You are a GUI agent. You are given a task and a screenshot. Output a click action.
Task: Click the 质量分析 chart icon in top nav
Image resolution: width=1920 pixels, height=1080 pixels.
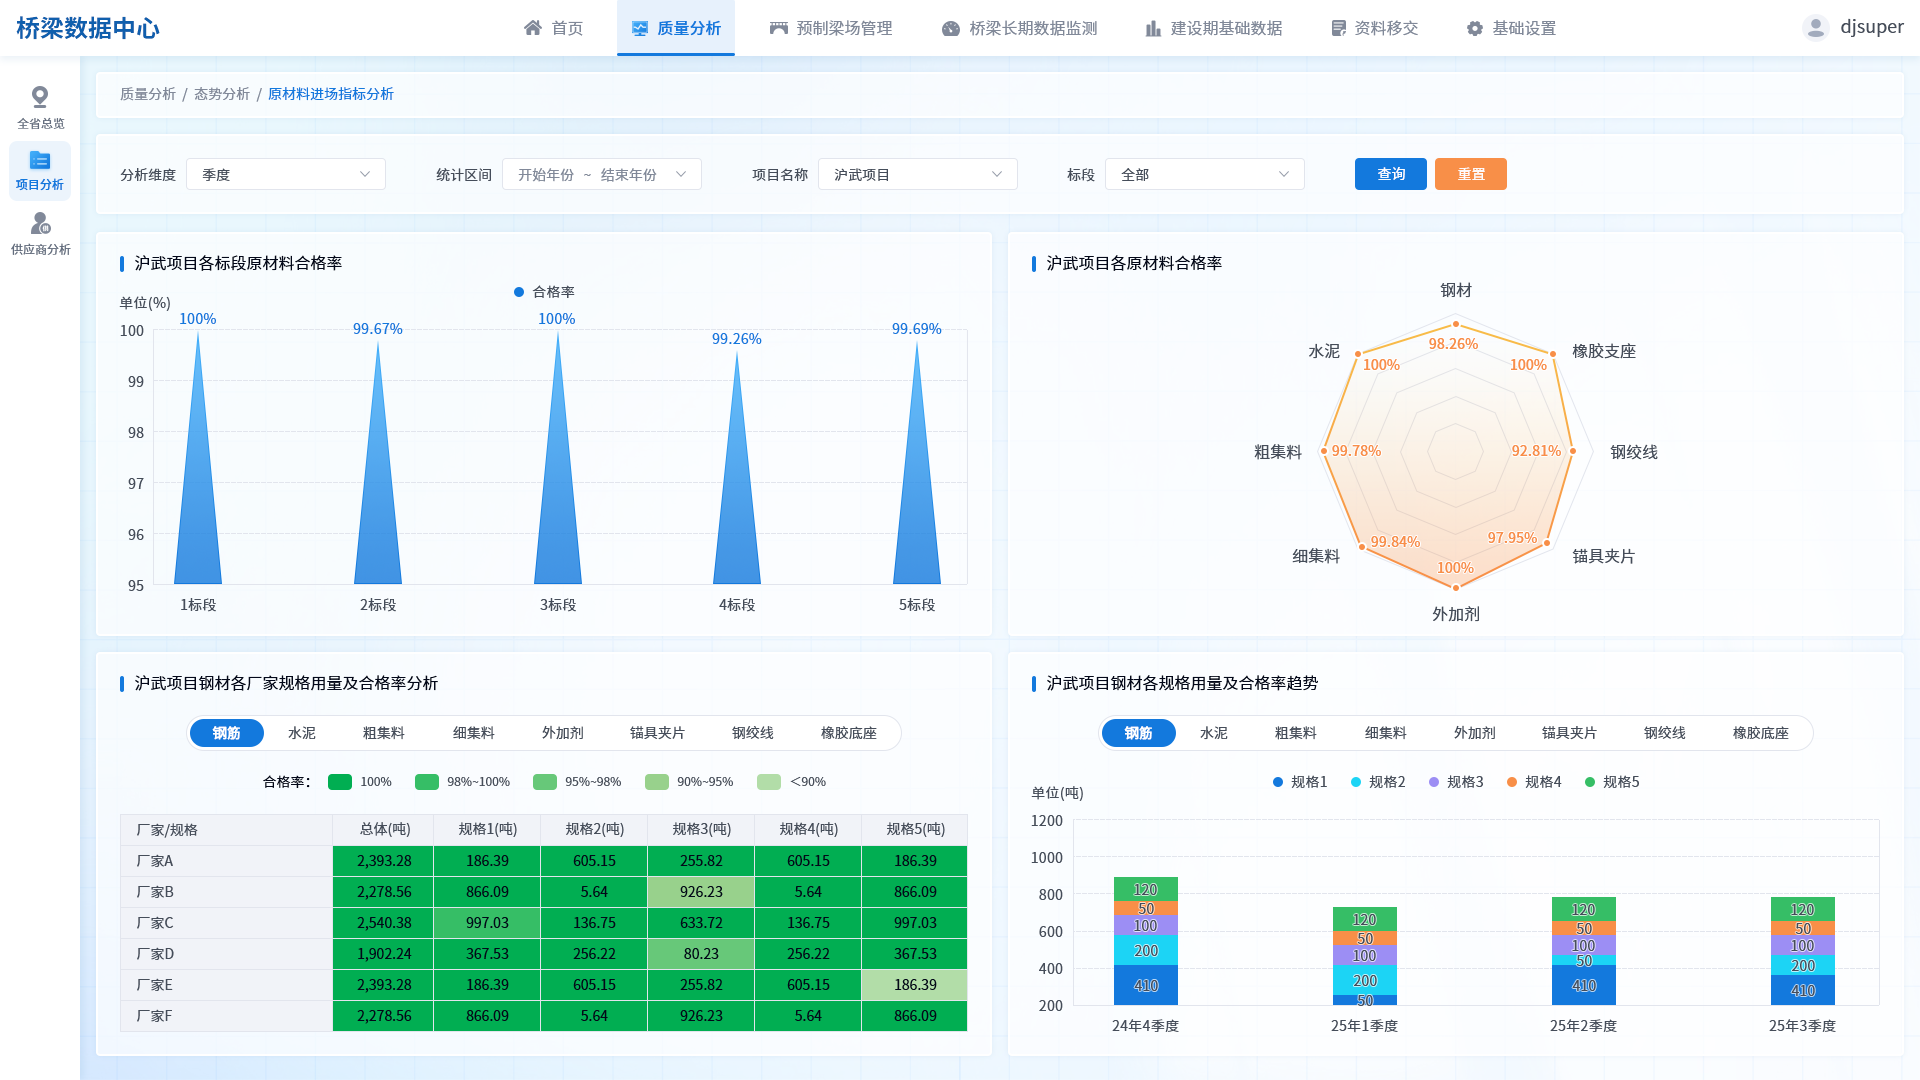640,28
